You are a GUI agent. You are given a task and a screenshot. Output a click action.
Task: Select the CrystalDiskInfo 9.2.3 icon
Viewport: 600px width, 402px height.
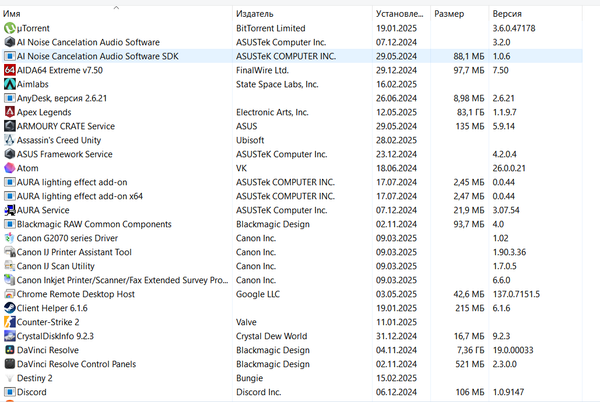point(10,336)
